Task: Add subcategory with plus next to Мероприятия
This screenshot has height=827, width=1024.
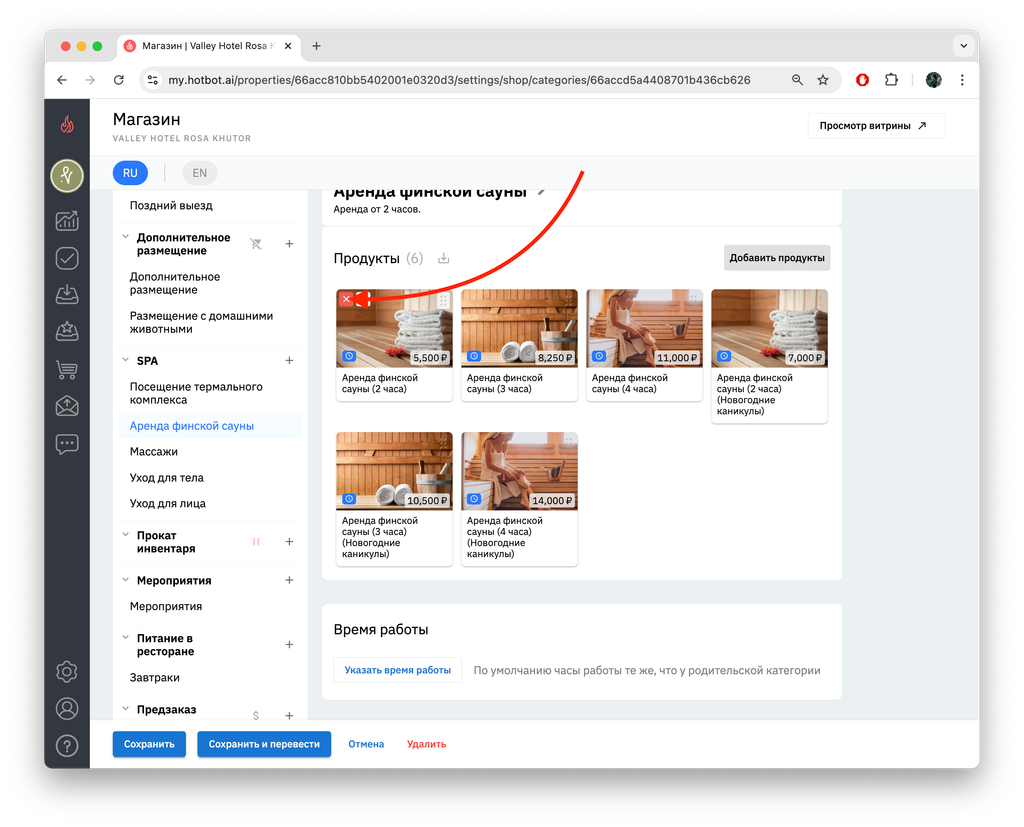Action: (289, 580)
